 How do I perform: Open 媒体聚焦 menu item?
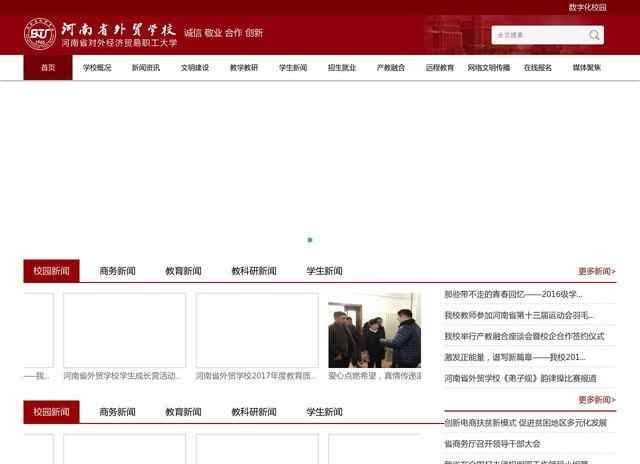coord(587,68)
